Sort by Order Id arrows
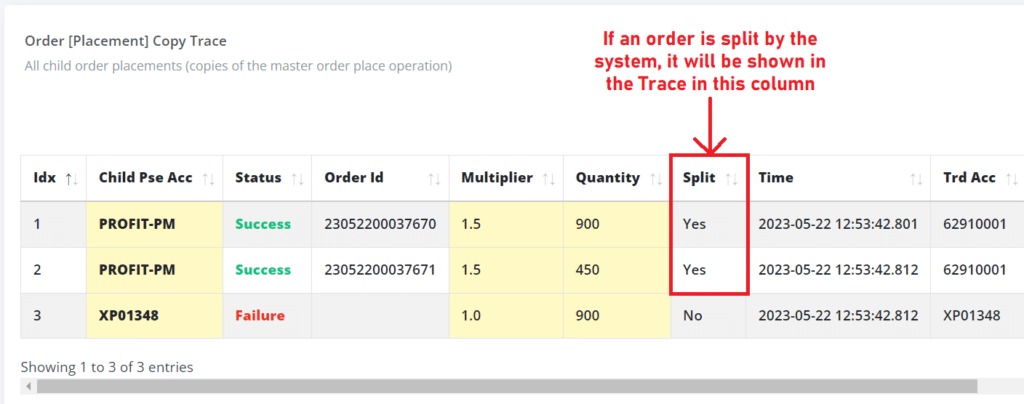 (435, 178)
